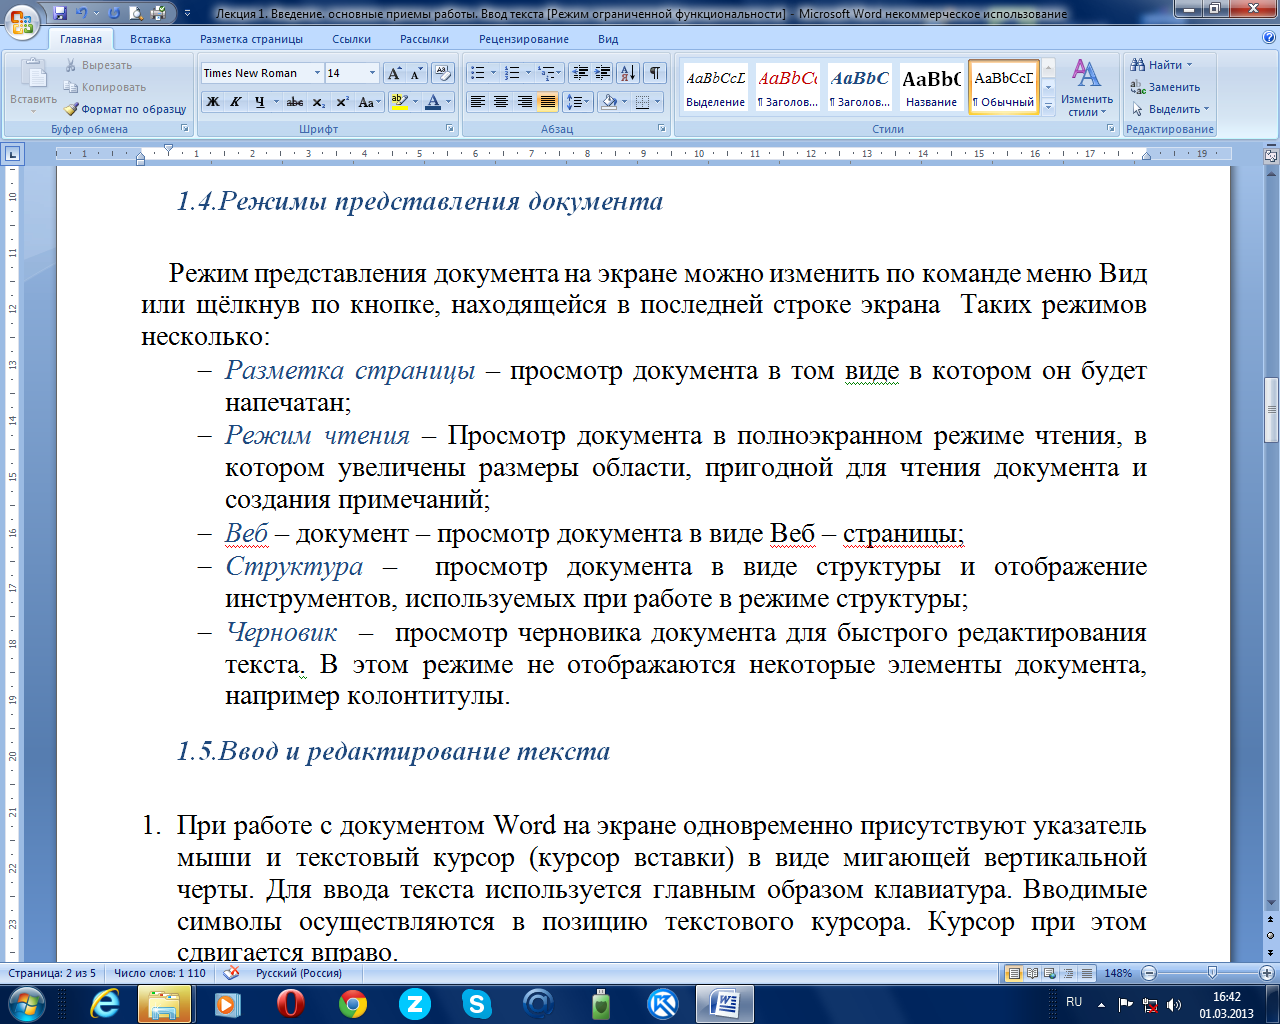Open the Font dialog launcher (Шрифт)
The height and width of the screenshot is (1024, 1280).
pos(450,129)
